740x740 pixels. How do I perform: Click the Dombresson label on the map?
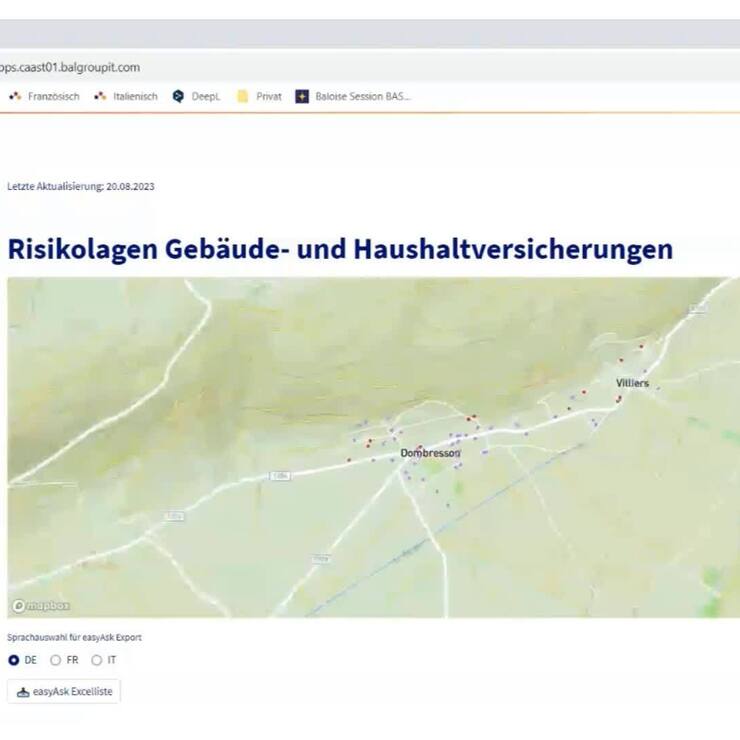point(430,454)
